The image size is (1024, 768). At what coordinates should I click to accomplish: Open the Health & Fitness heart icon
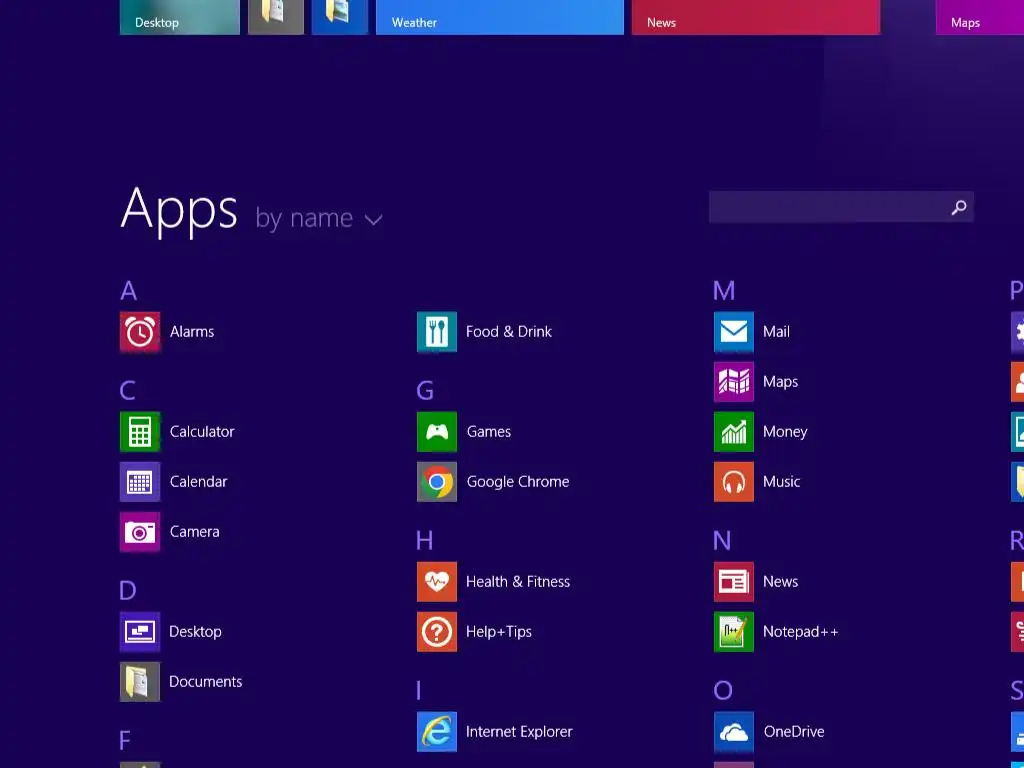[x=437, y=582]
